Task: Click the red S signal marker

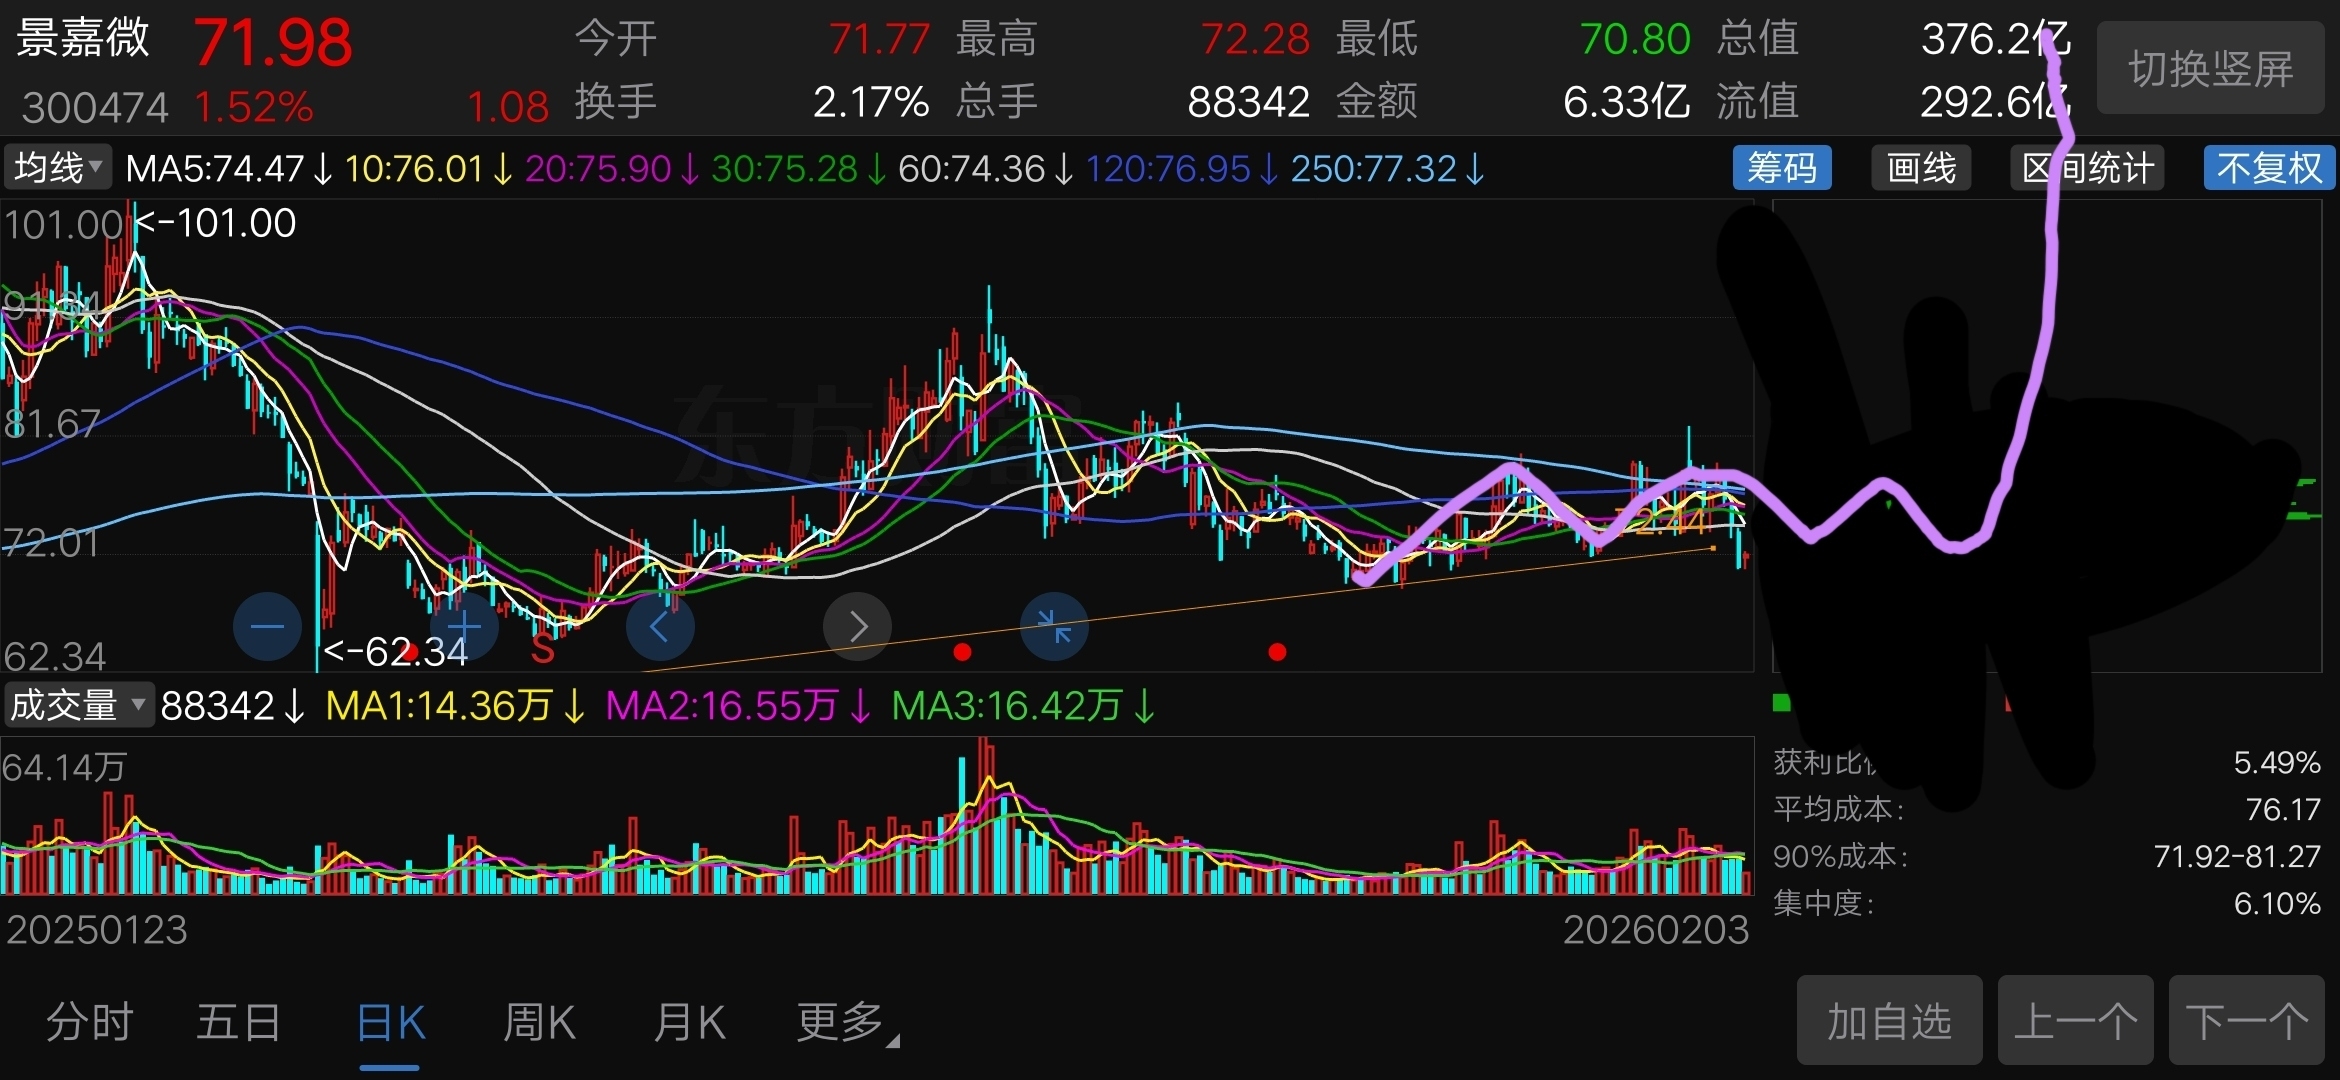Action: [543, 651]
